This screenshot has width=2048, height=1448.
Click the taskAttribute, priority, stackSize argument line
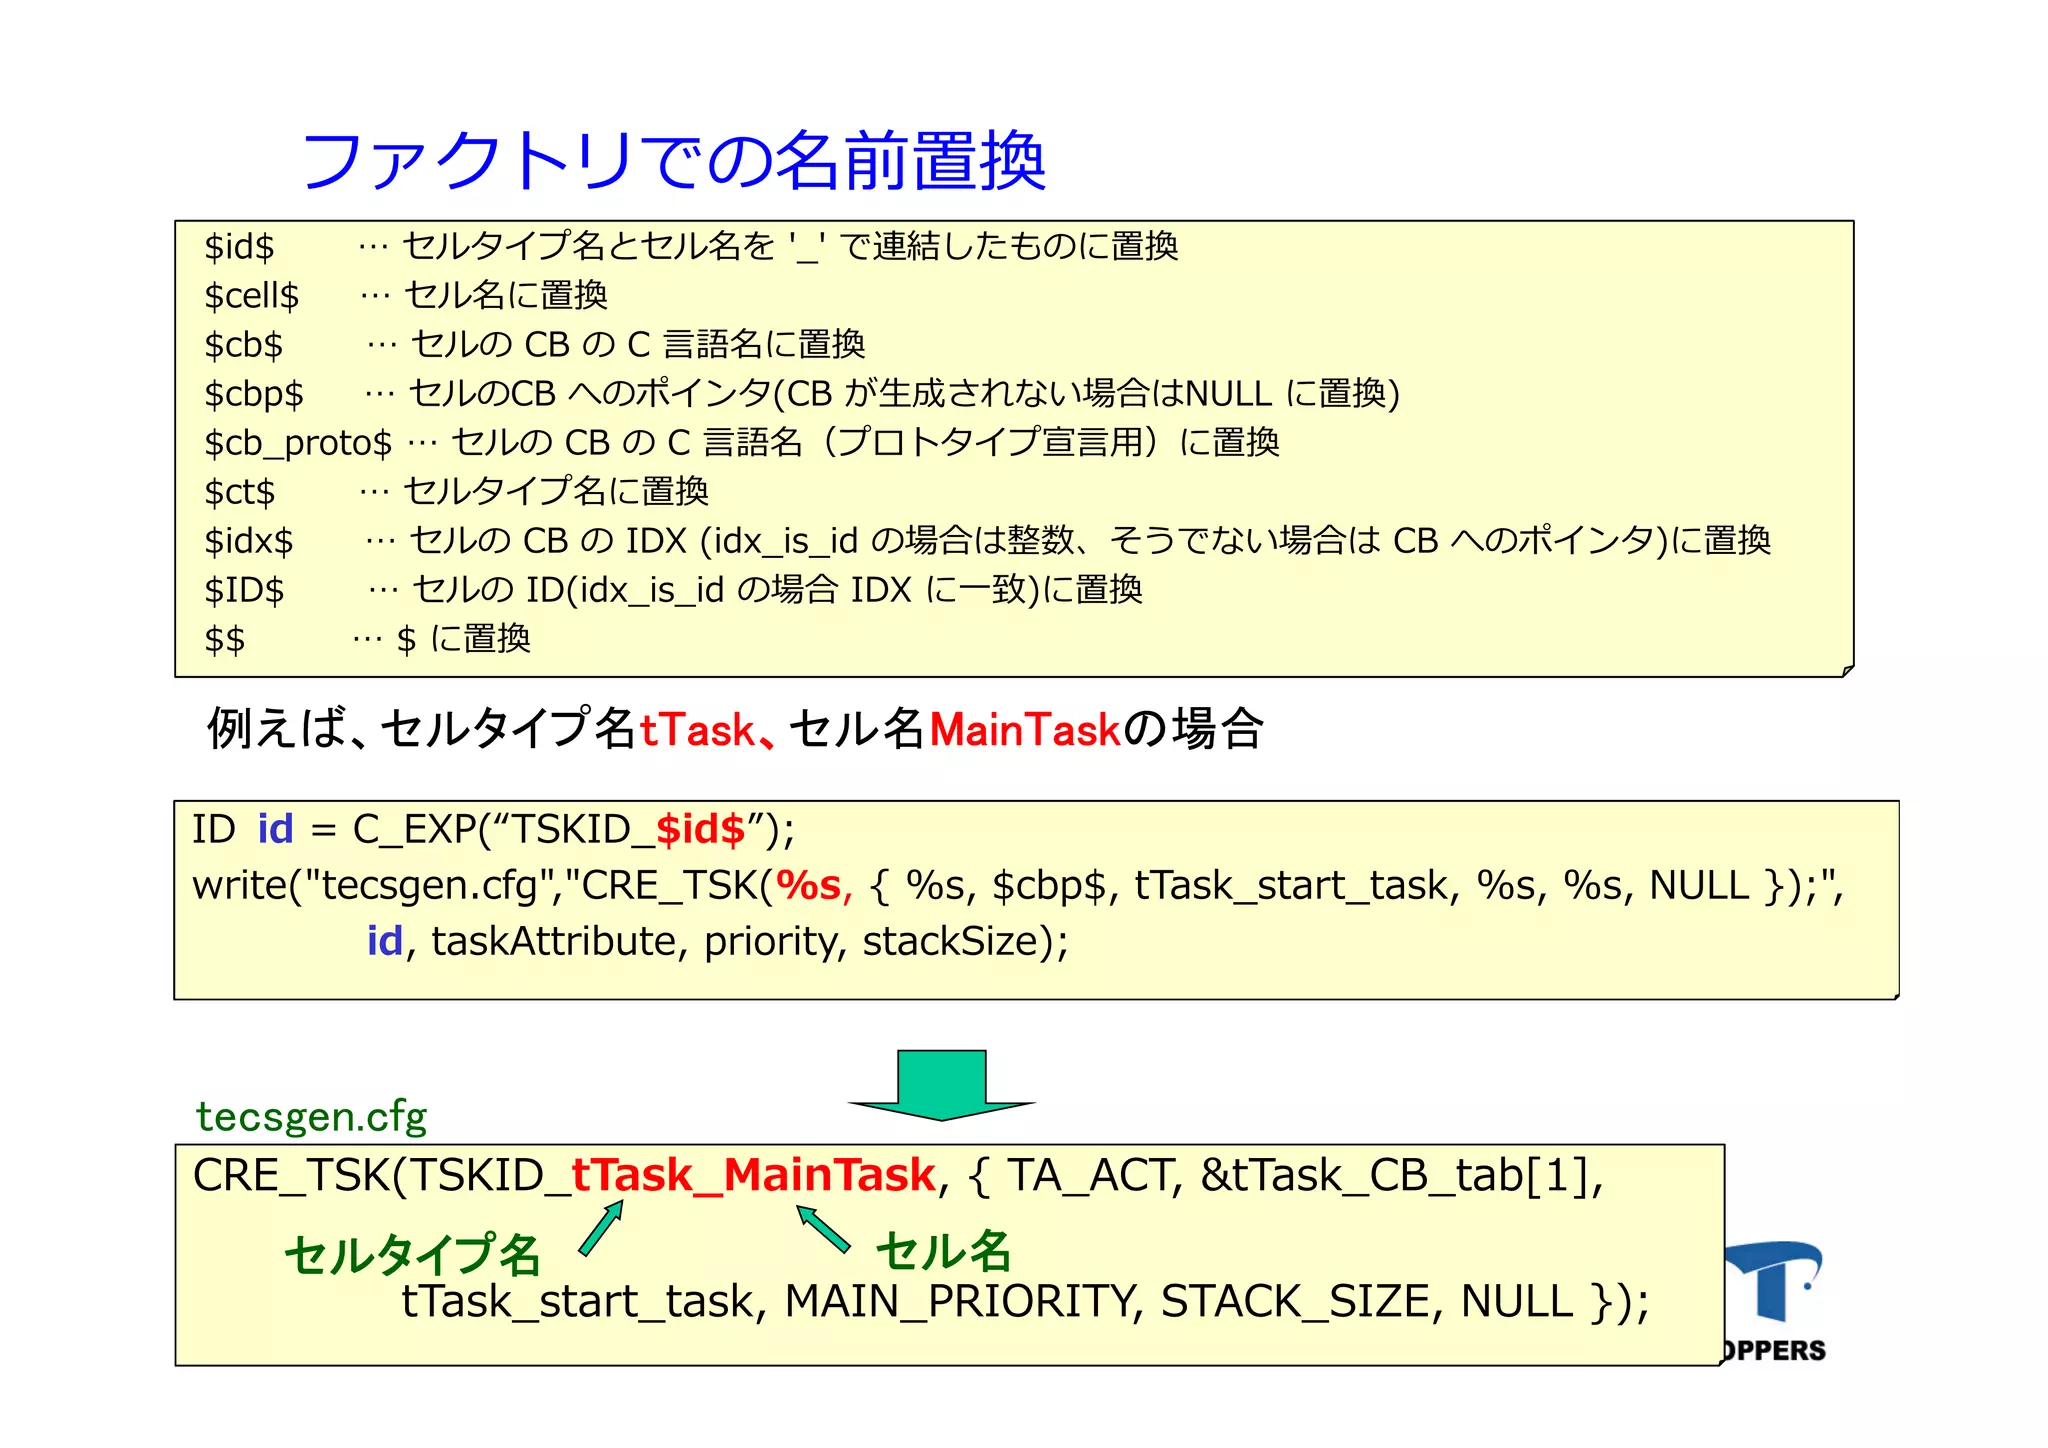point(718,941)
